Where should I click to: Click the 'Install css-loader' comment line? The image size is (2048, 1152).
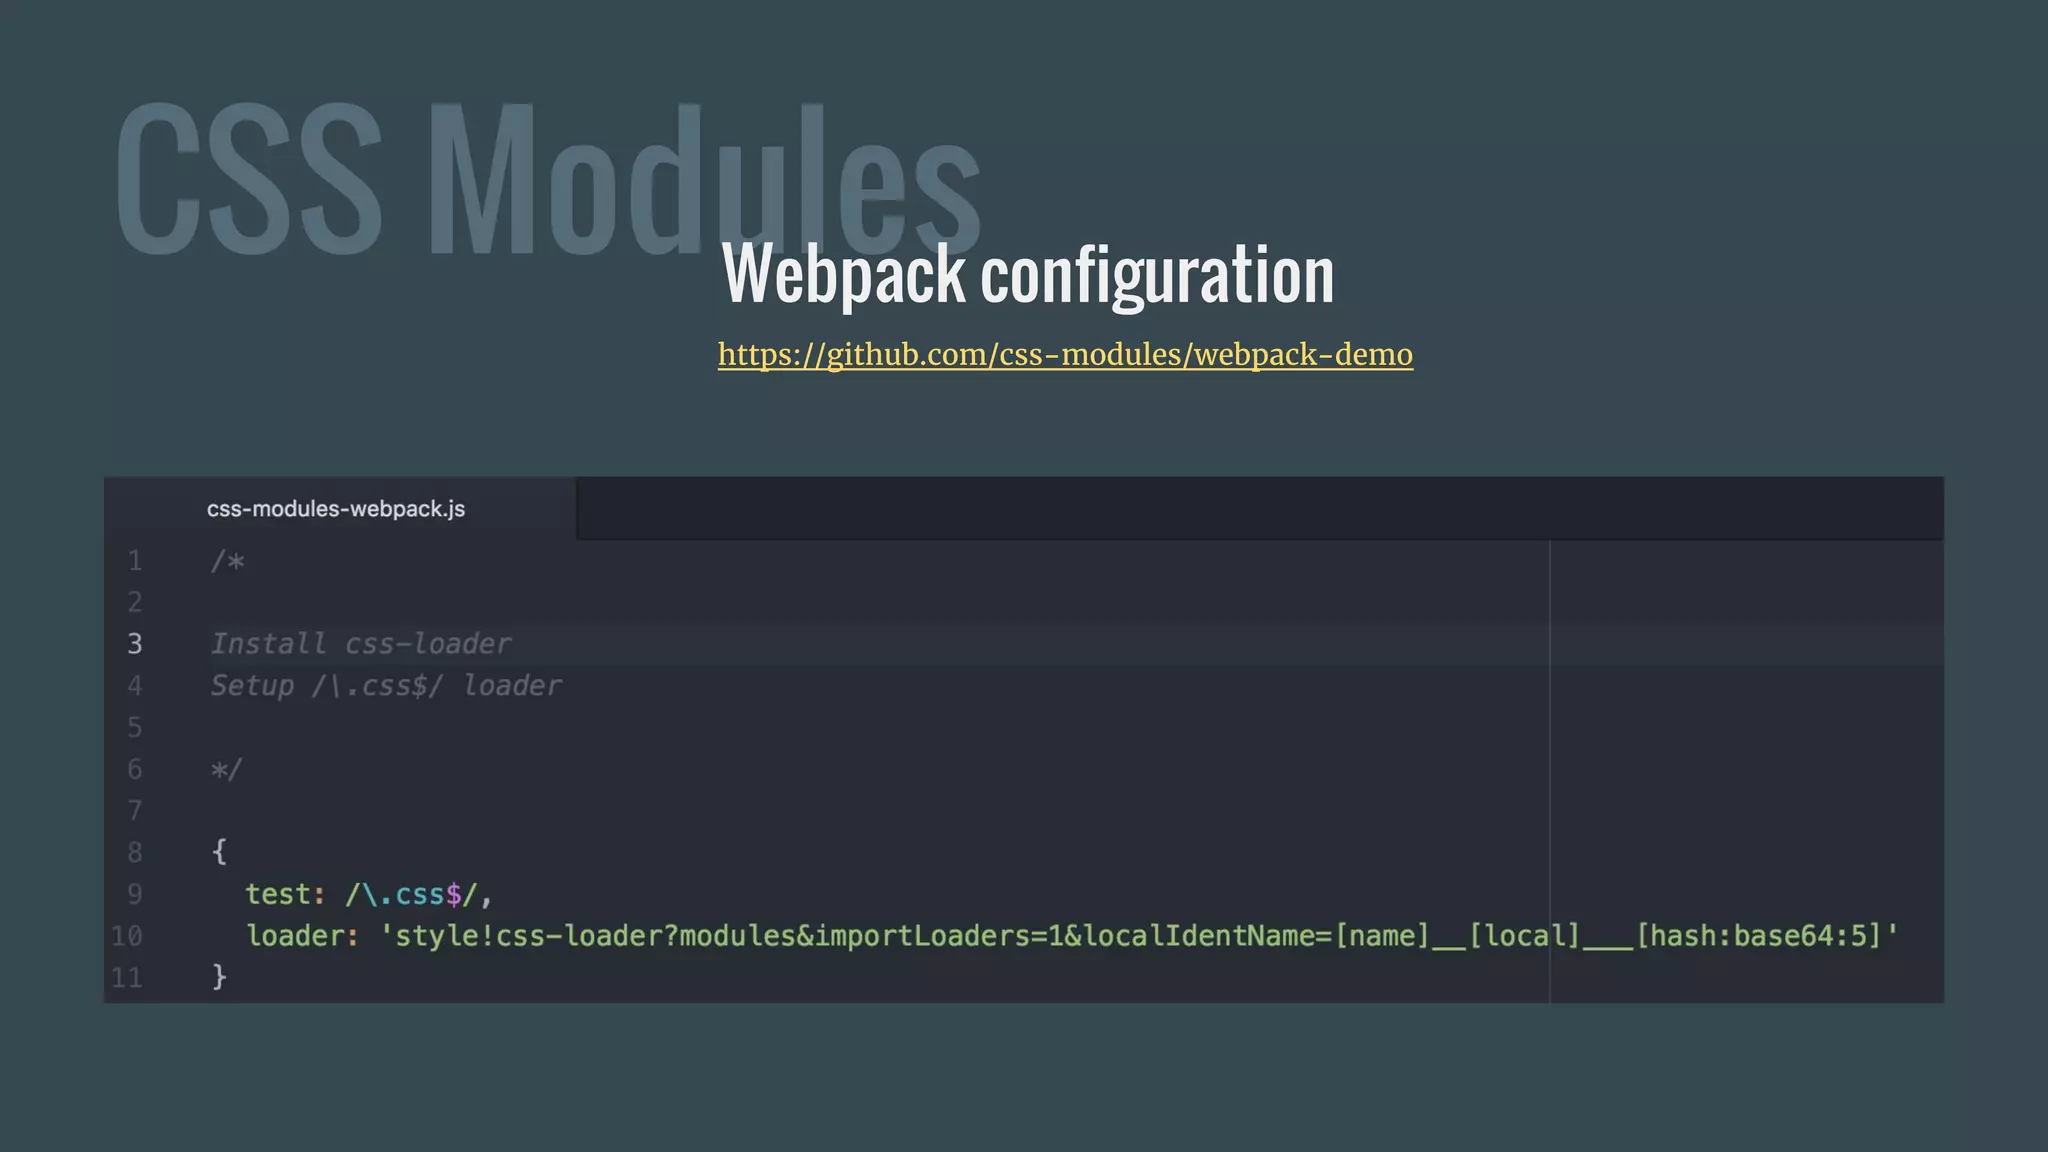pos(361,644)
